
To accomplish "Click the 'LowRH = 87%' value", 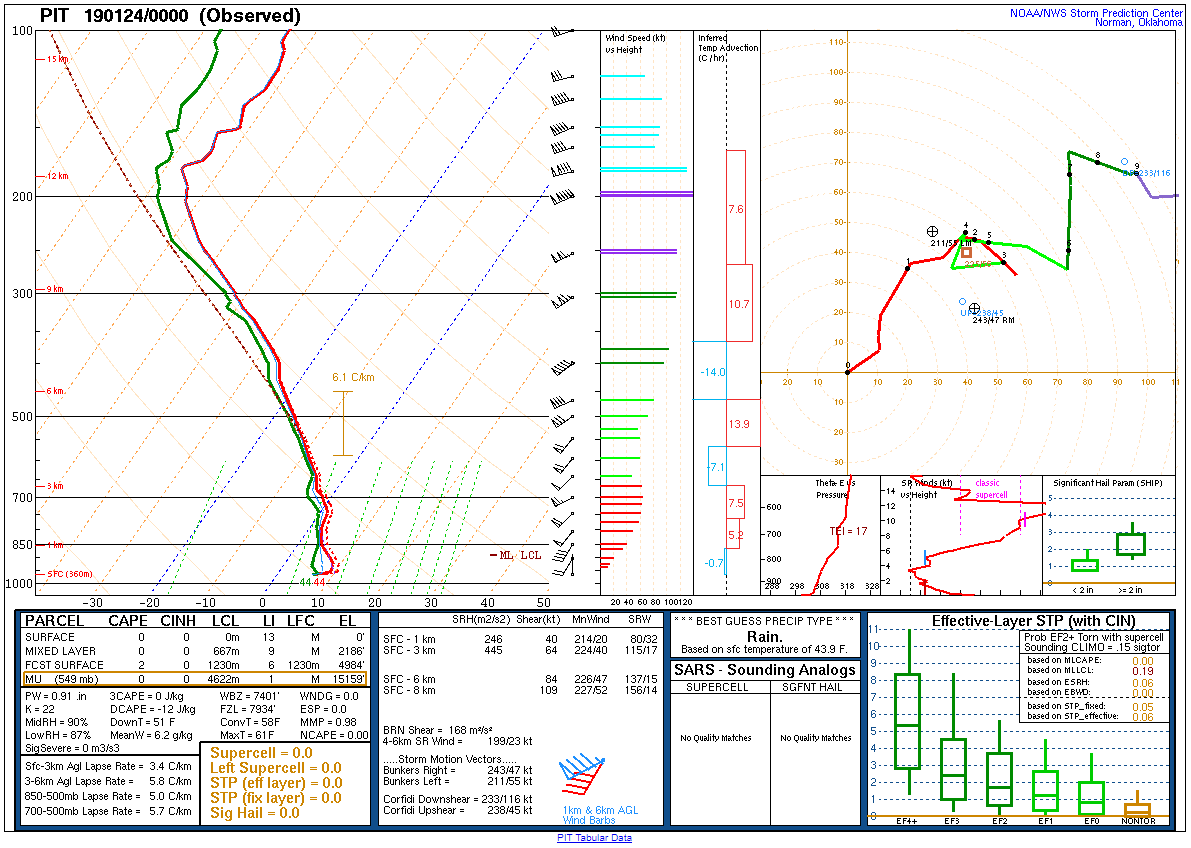I will [58, 735].
